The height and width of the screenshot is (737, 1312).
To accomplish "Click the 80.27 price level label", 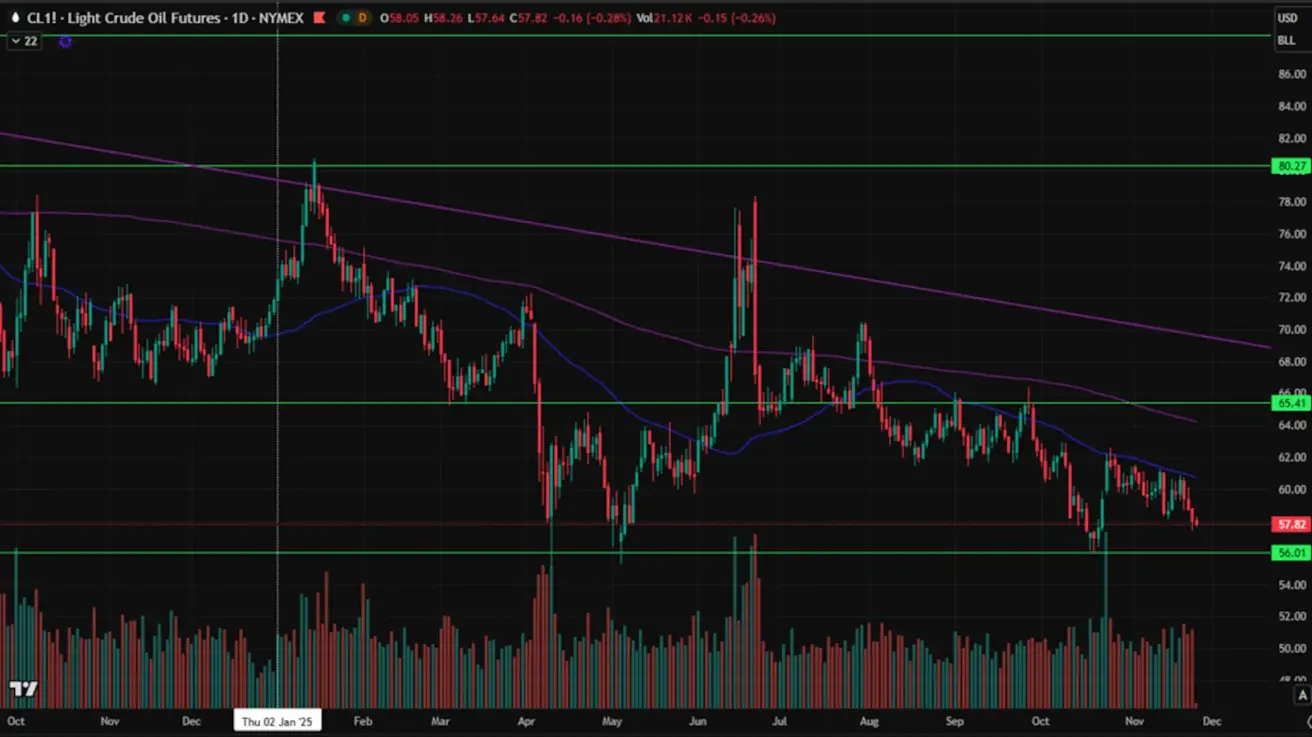I will pos(1290,167).
